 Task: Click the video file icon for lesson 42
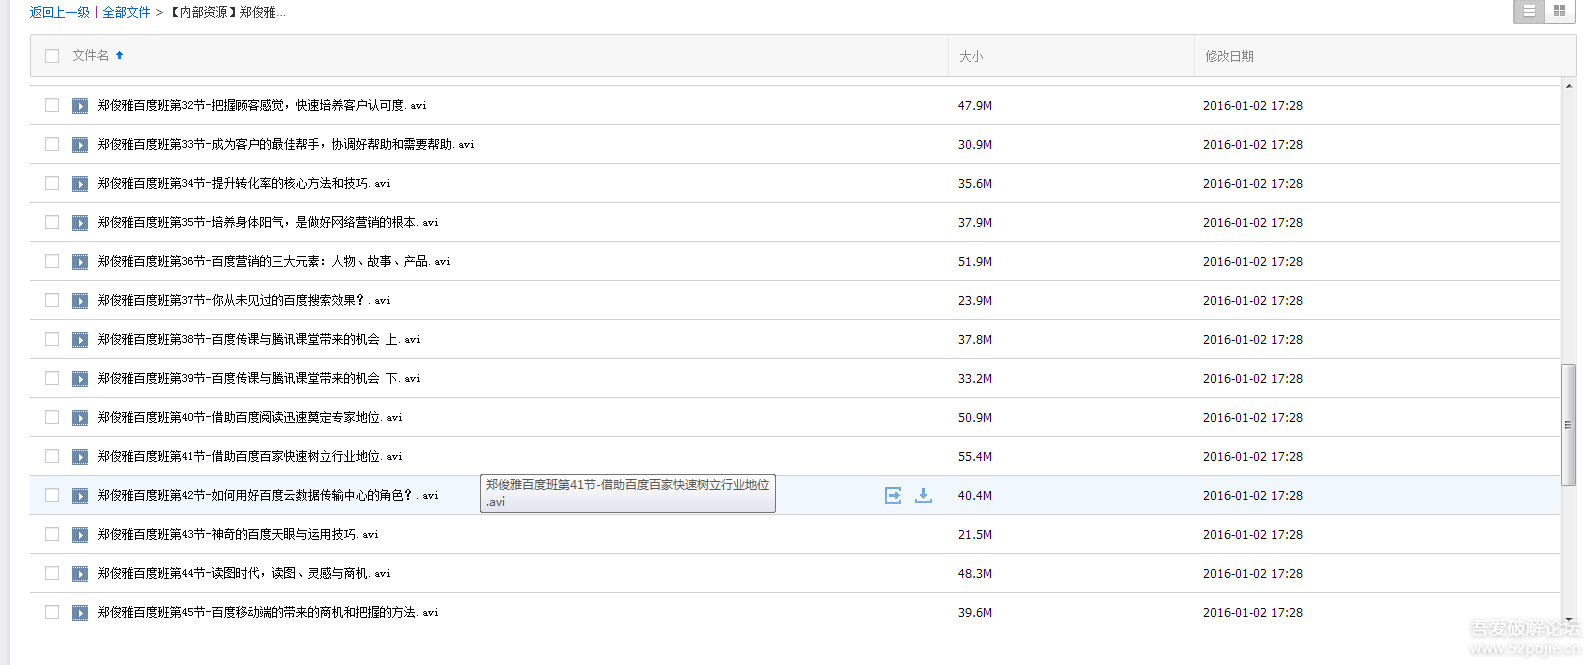[x=80, y=496]
